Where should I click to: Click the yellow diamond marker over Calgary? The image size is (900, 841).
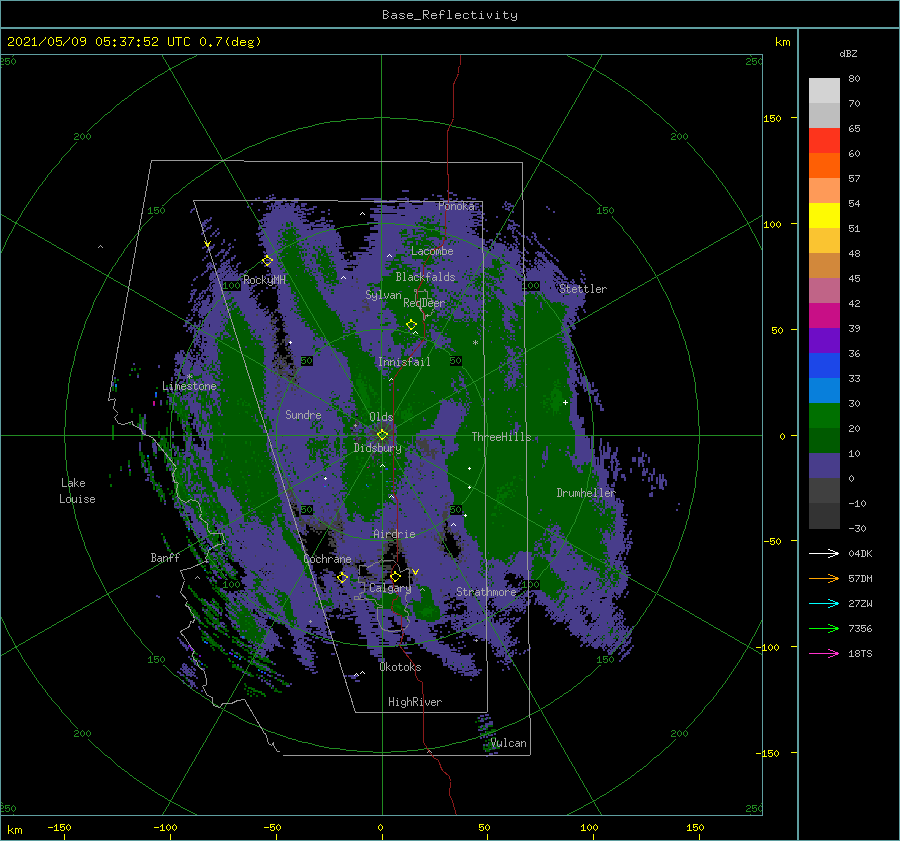[395, 576]
